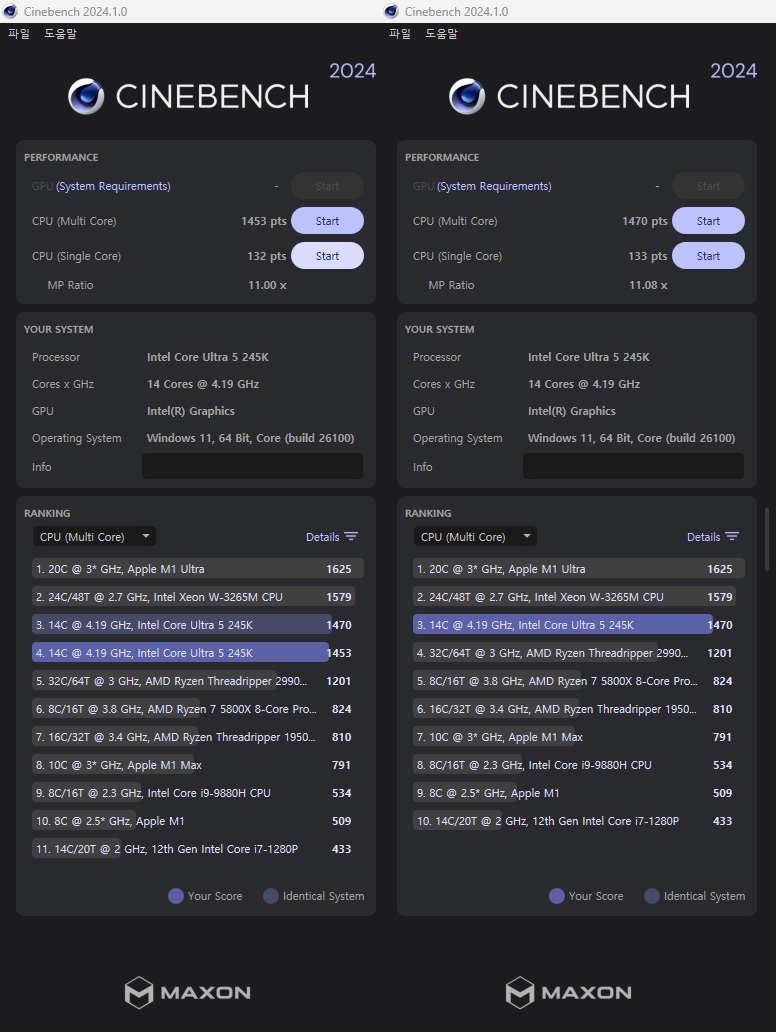Open GPU System Requirements link in right window
Screen dimensions: 776x1032
[x=494, y=186]
